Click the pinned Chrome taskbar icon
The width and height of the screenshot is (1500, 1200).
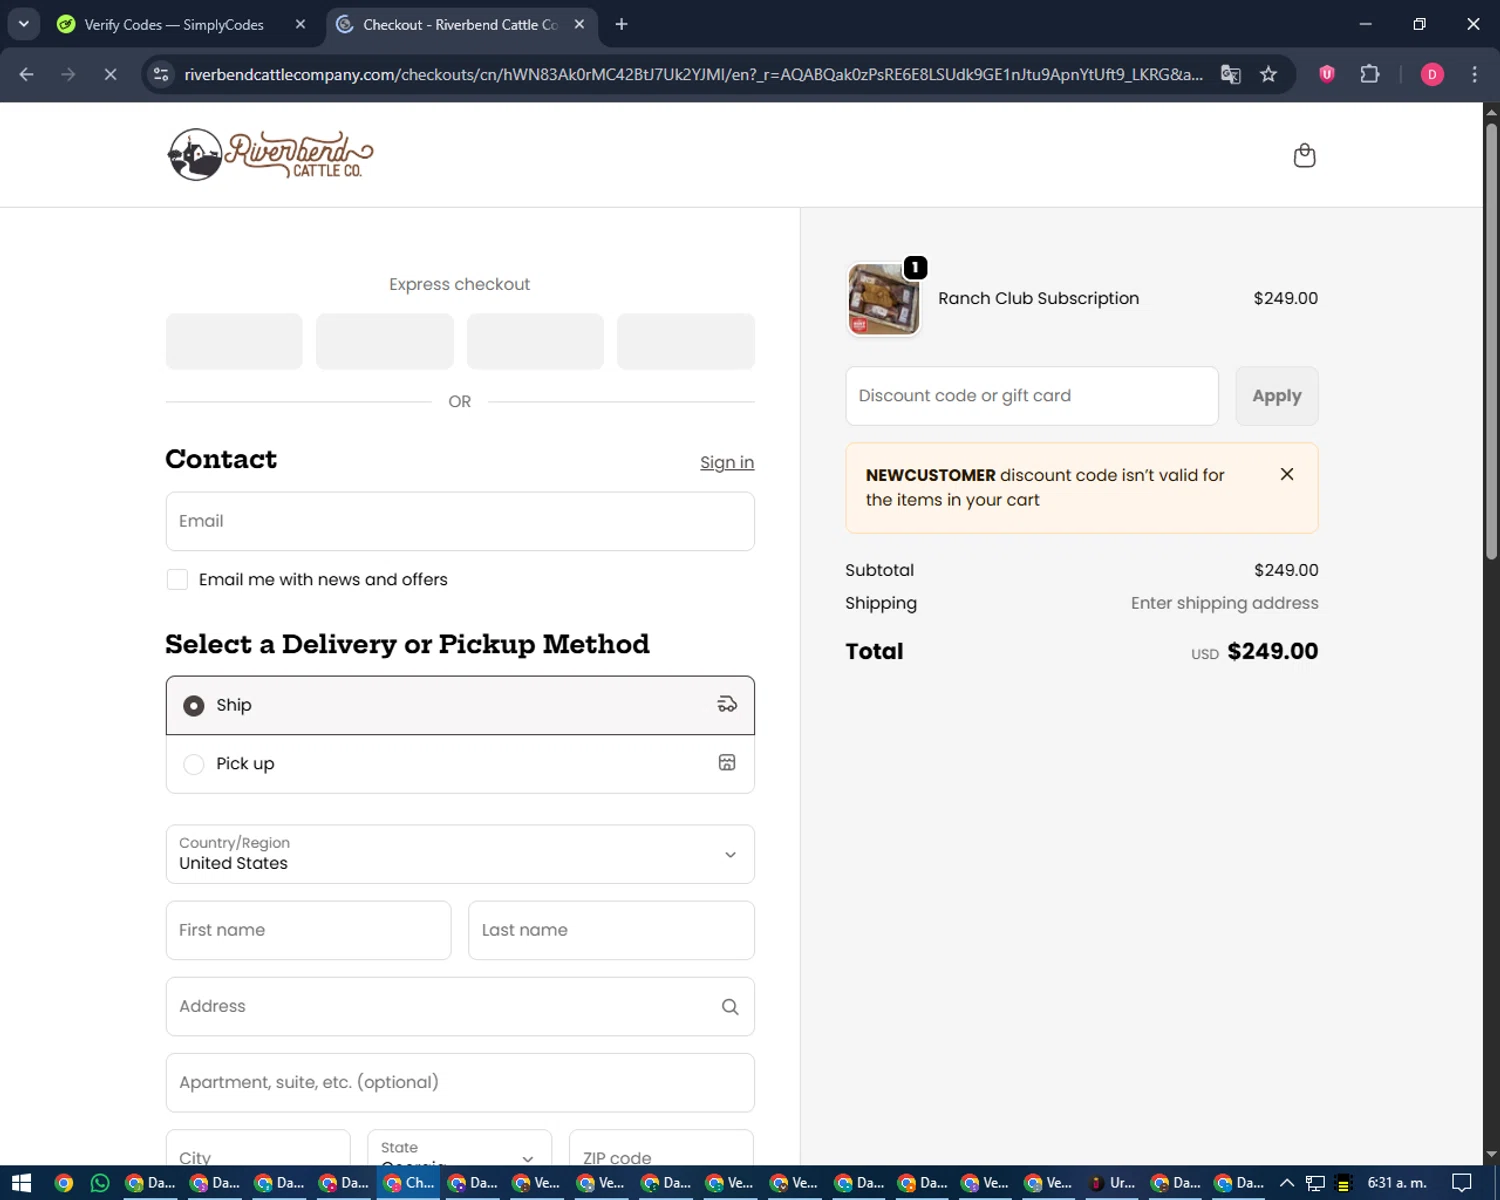pos(64,1183)
